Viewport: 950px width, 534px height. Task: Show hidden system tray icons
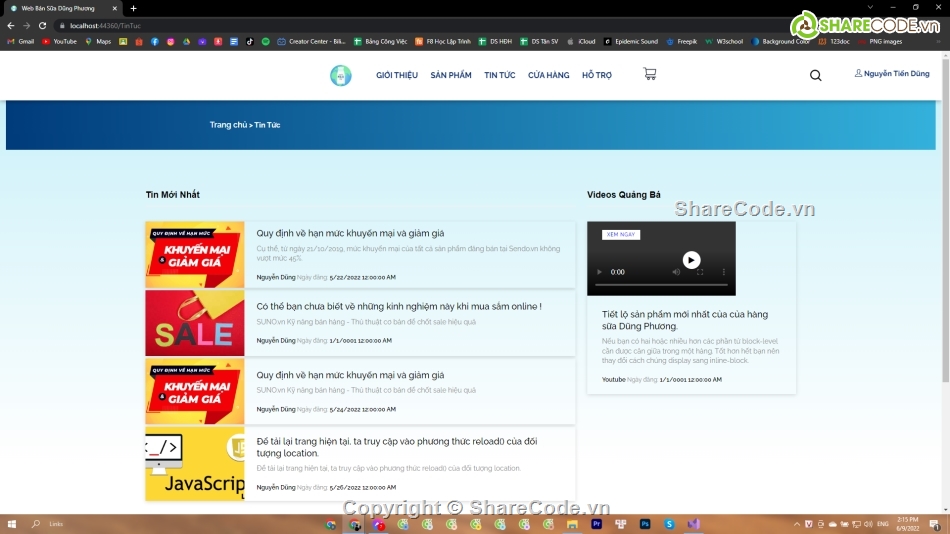coord(797,524)
